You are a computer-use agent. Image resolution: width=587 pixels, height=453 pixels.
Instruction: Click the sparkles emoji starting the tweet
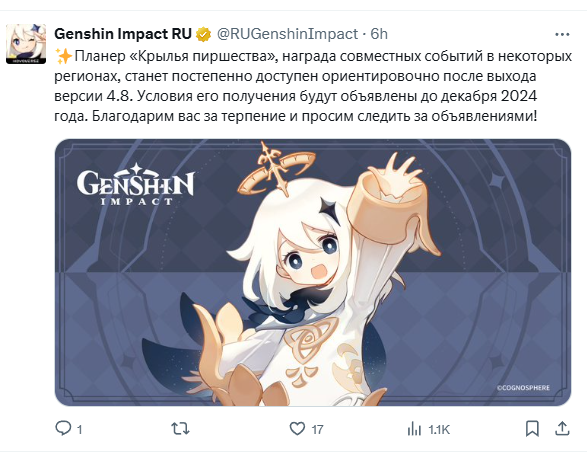tap(64, 56)
